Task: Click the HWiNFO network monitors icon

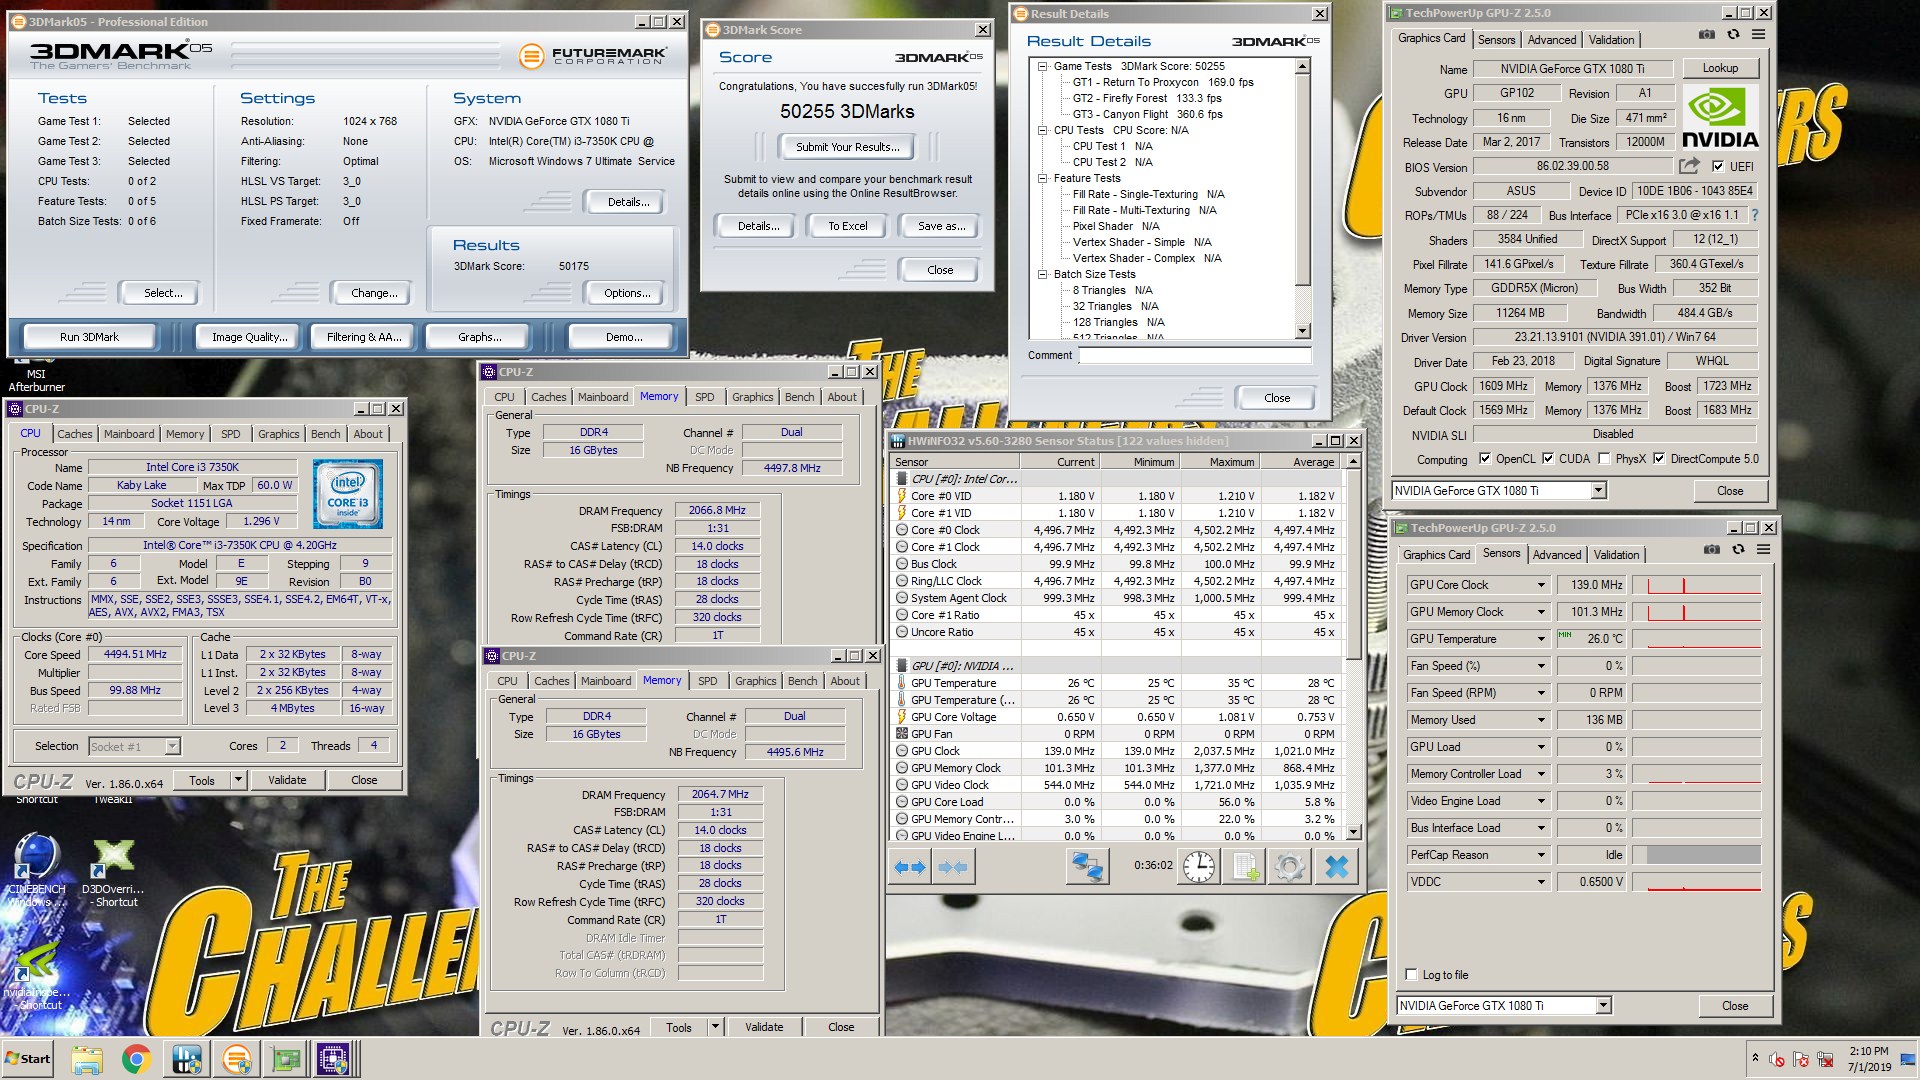Action: [1087, 866]
